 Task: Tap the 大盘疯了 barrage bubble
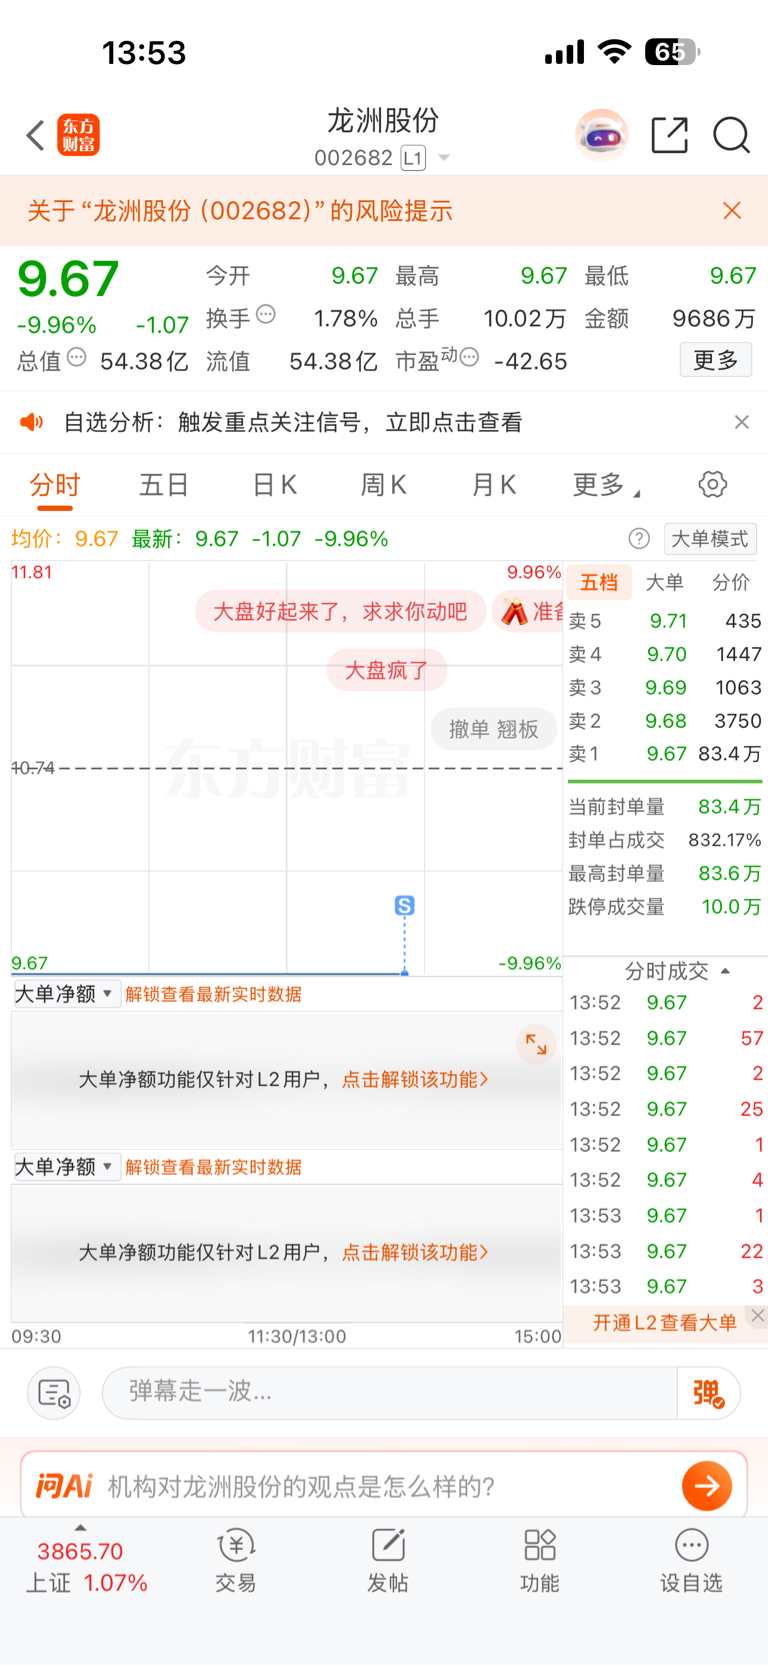(x=386, y=670)
